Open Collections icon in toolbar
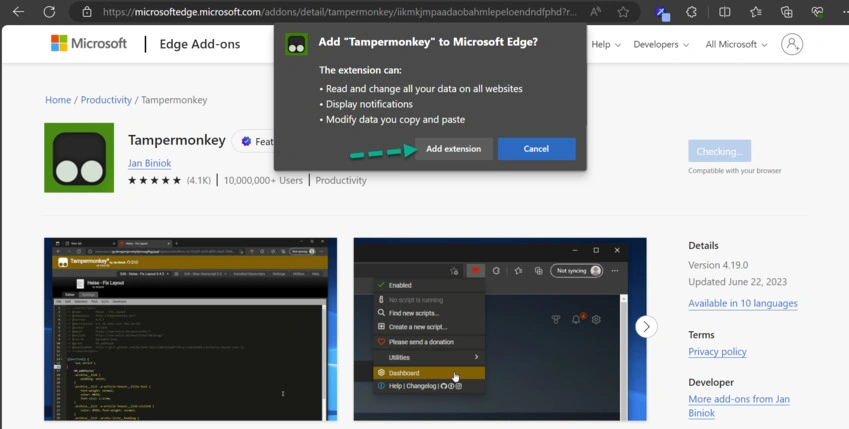This screenshot has width=849, height=429. (x=787, y=12)
